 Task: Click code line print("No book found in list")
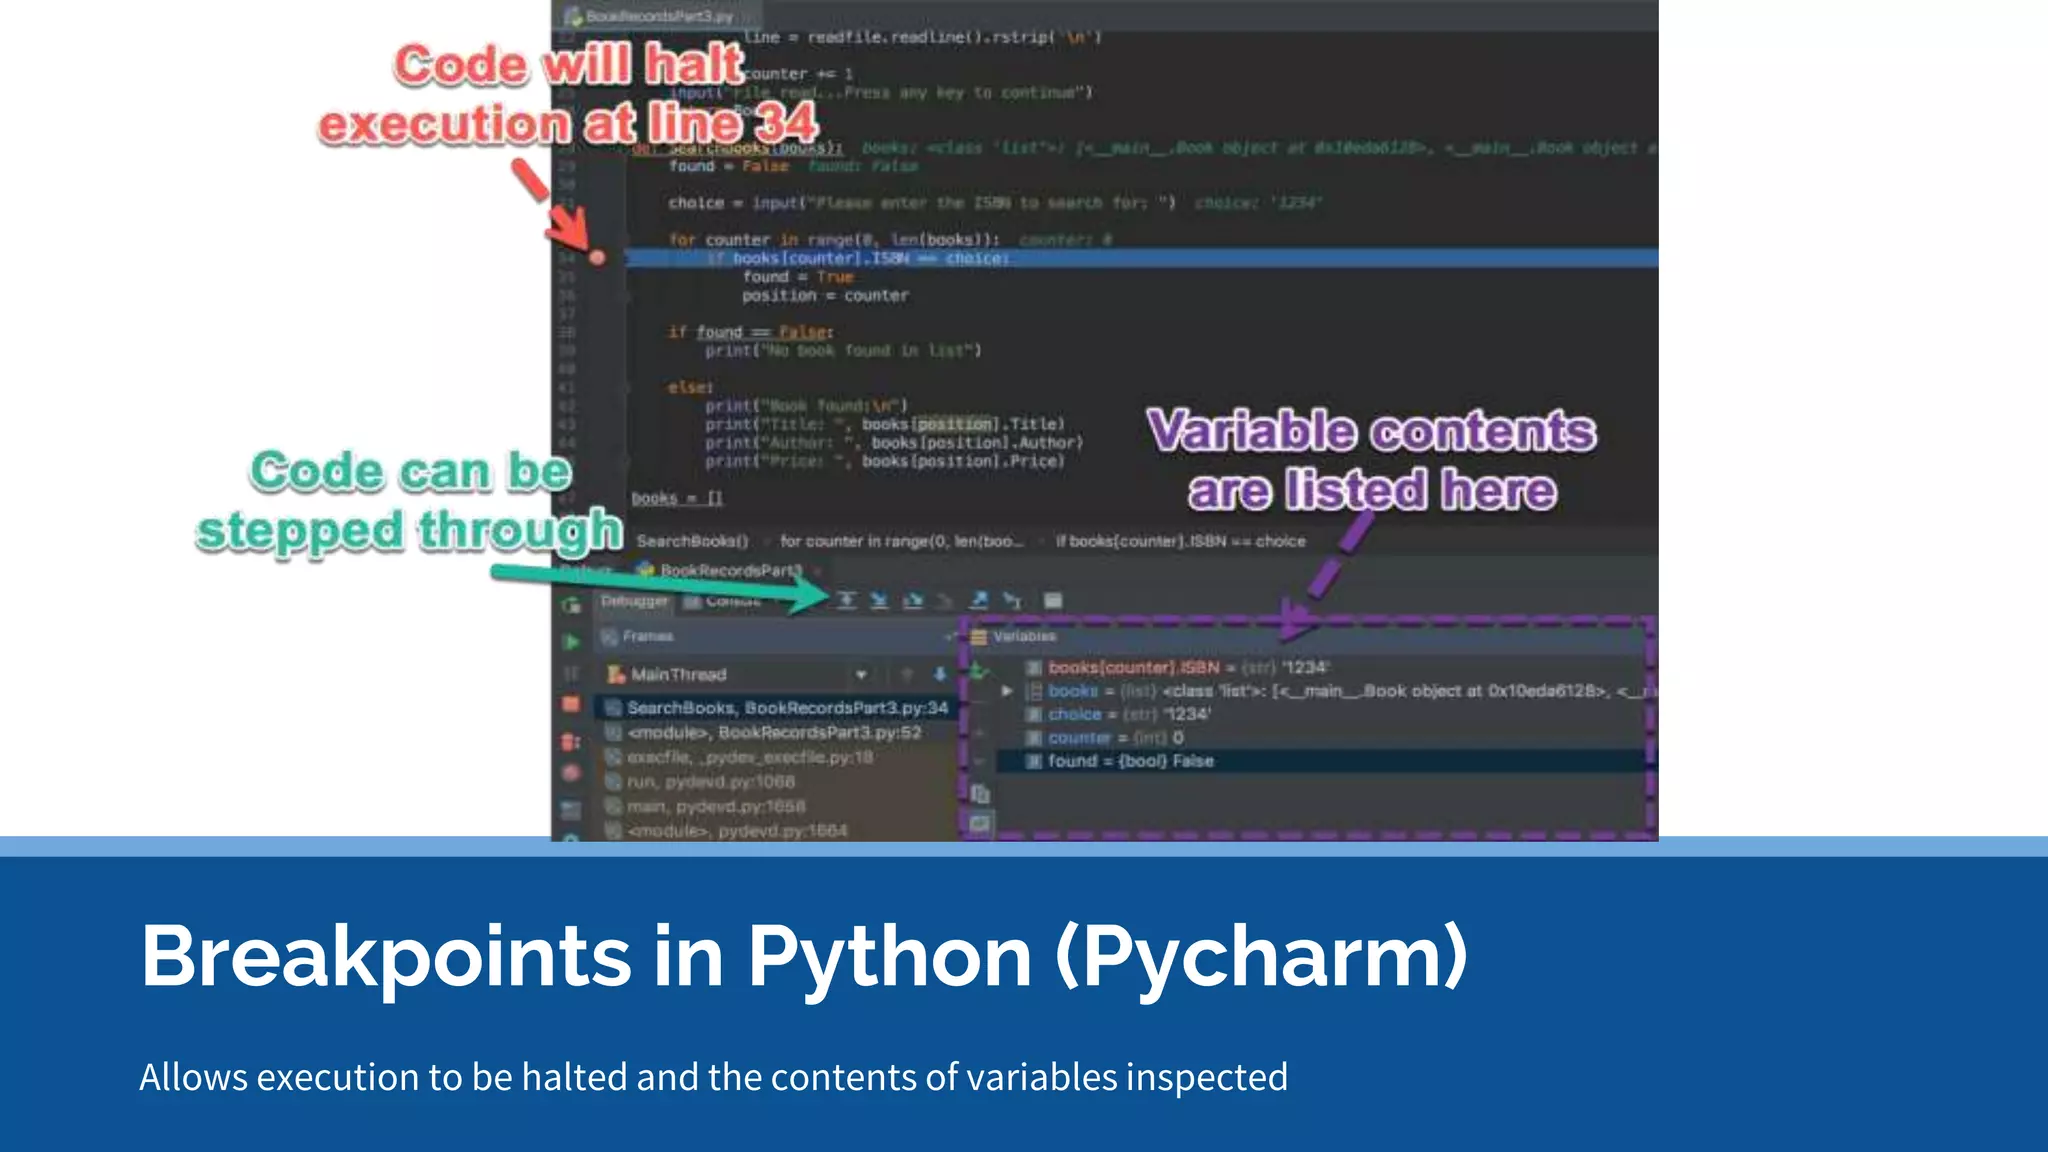pos(843,351)
